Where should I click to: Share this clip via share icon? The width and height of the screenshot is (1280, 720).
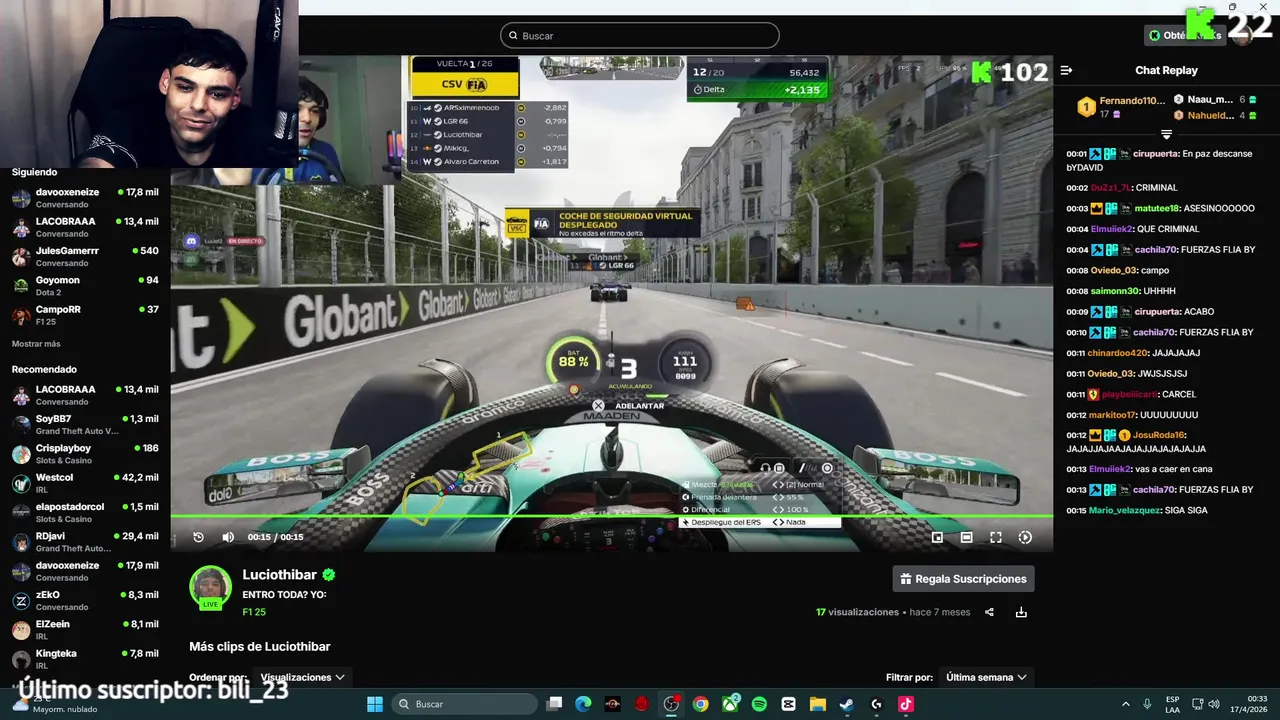tap(989, 612)
